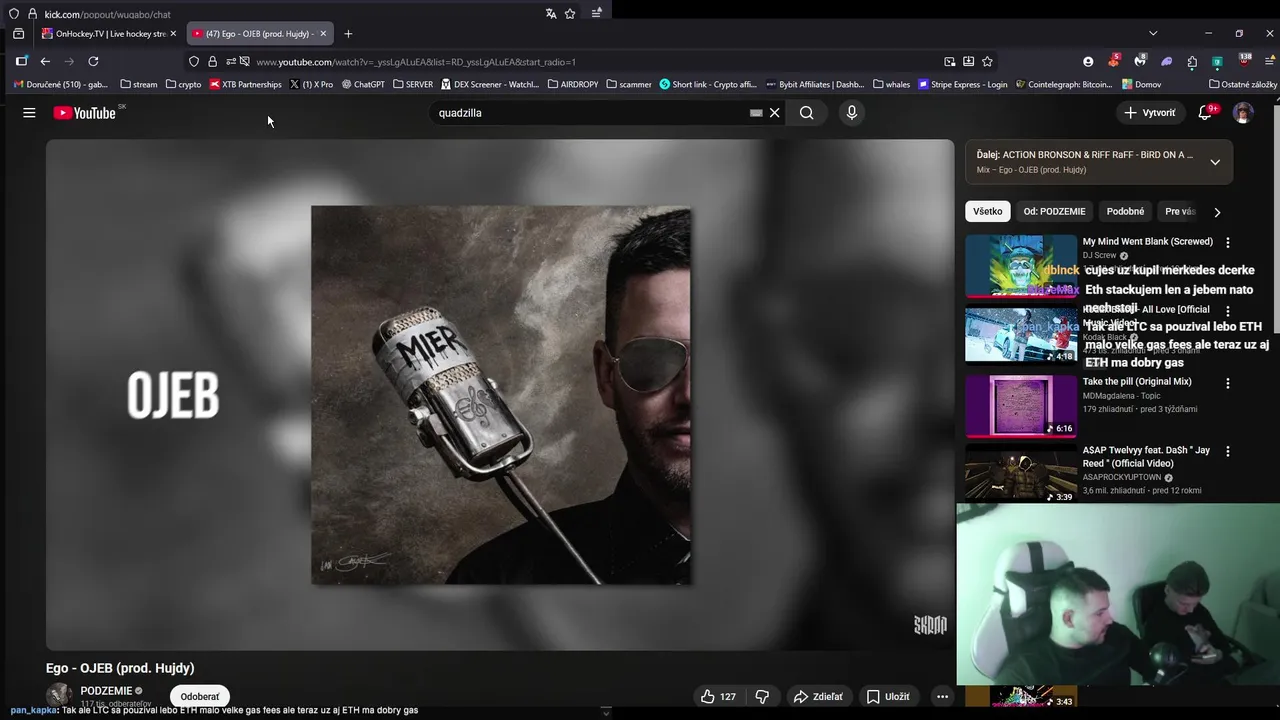Like the video with 127 likes
Viewport: 1280px width, 720px height.
718,696
